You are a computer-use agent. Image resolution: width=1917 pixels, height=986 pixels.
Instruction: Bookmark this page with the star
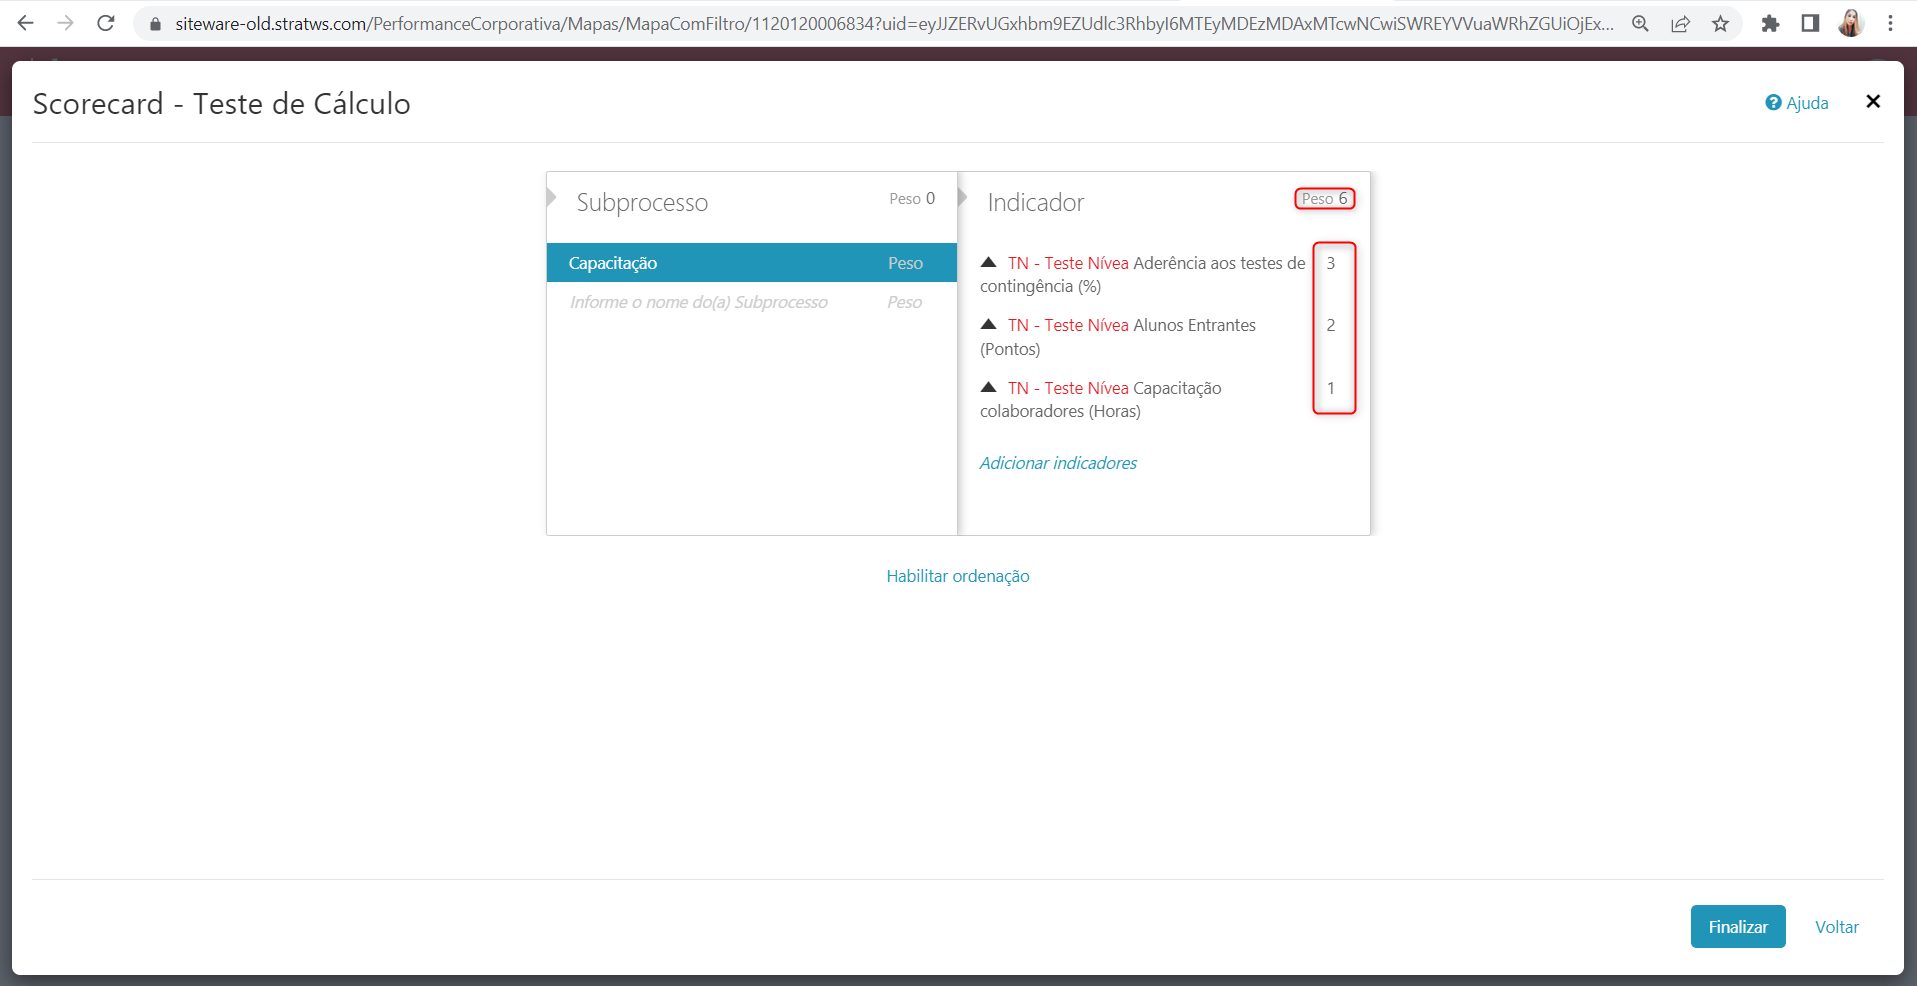click(x=1720, y=23)
